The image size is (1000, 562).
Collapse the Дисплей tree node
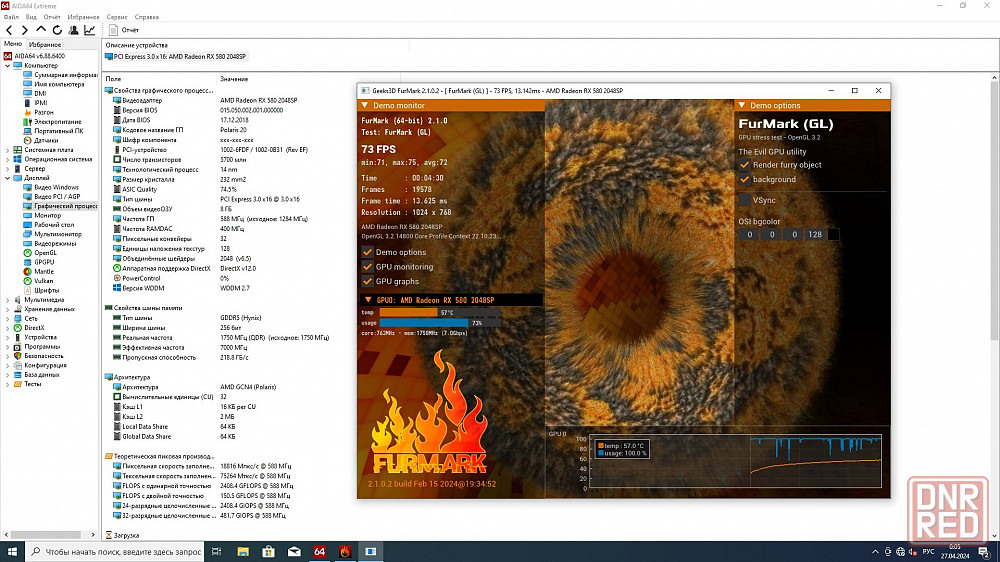[x=8, y=178]
